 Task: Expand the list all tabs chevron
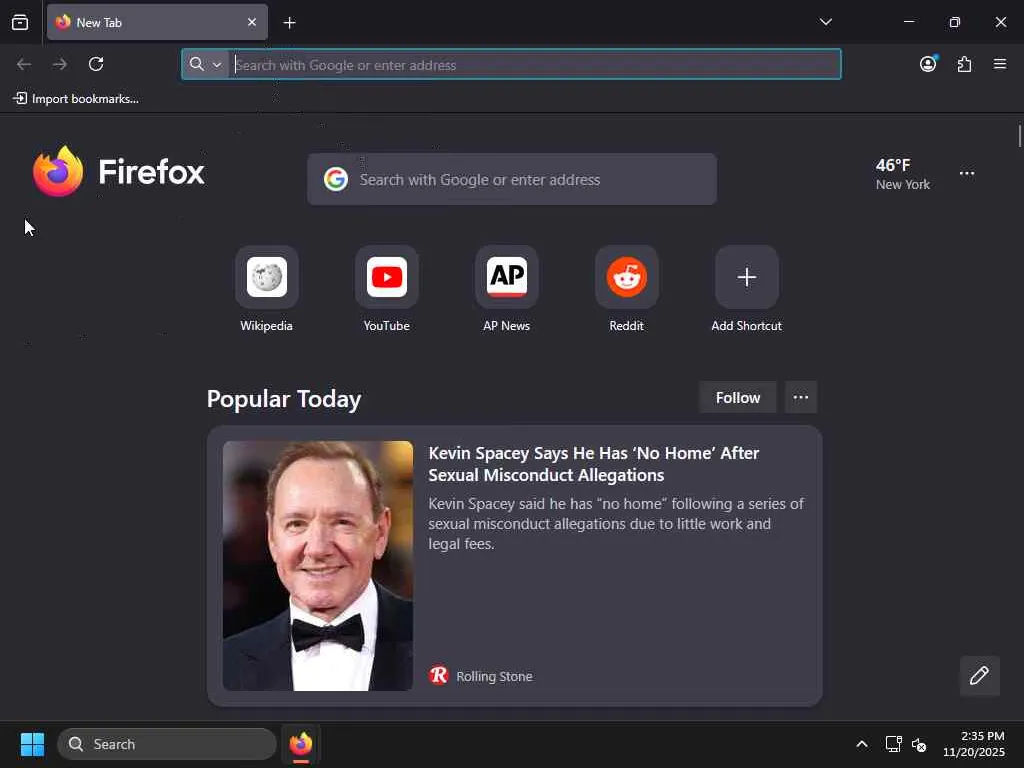tap(825, 22)
